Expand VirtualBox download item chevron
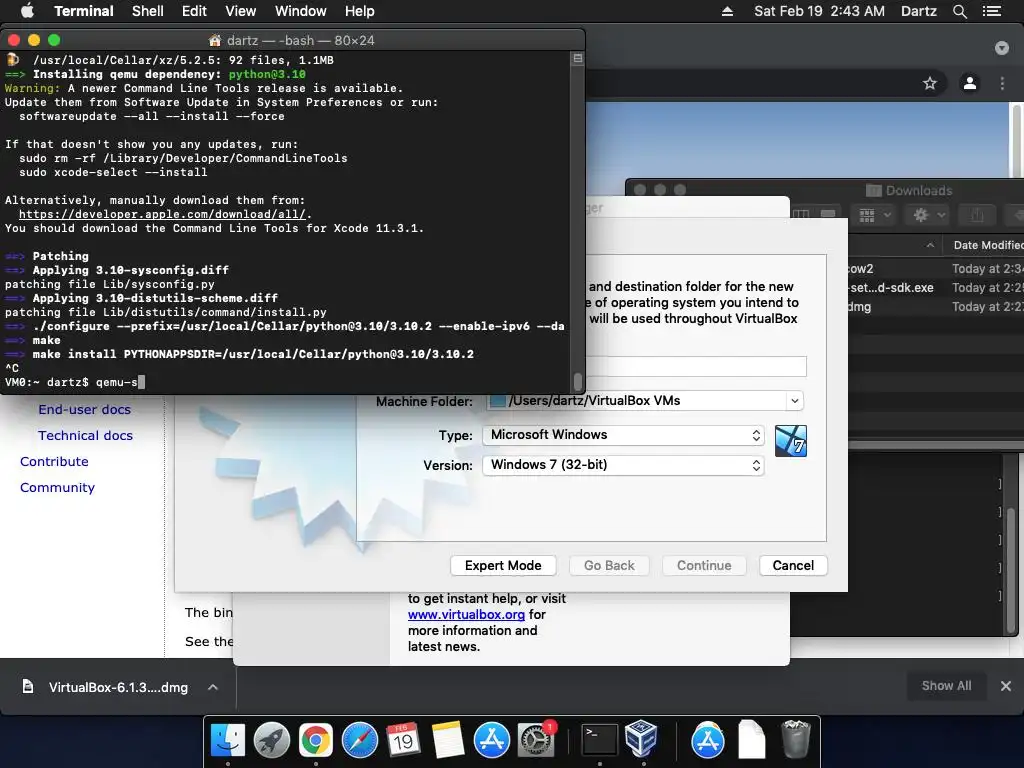The image size is (1024, 768). [x=213, y=687]
